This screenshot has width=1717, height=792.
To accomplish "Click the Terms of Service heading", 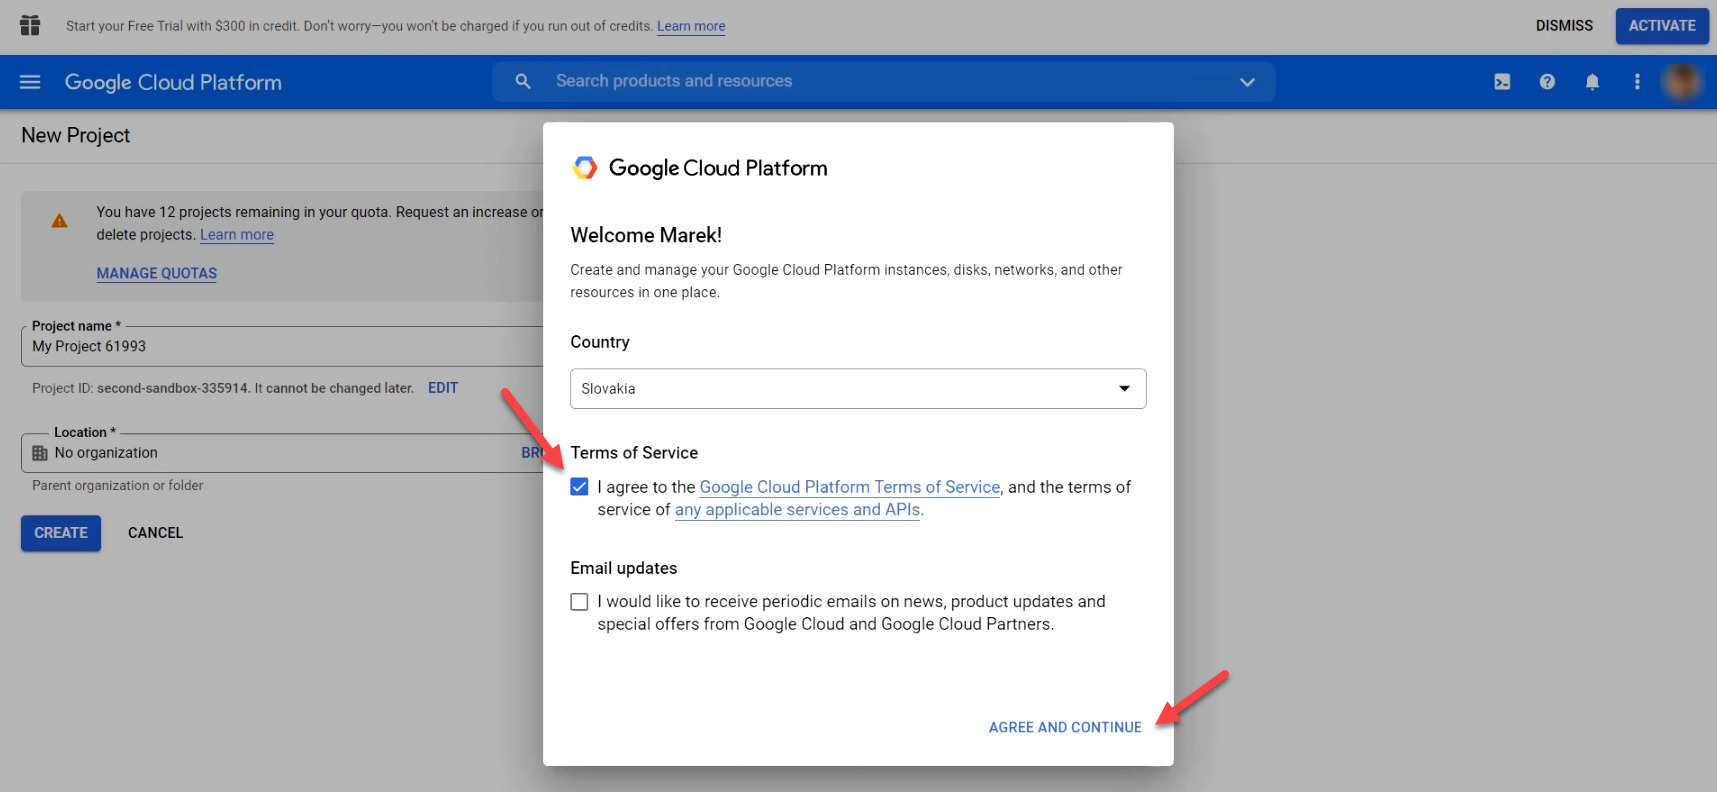I will point(634,453).
